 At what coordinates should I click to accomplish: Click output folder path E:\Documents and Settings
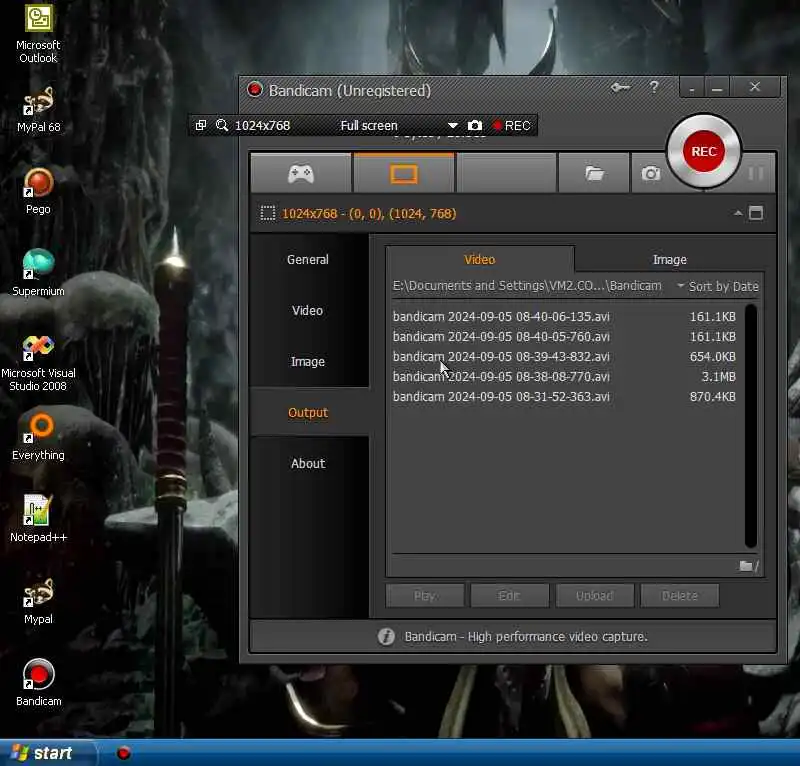pos(527,286)
